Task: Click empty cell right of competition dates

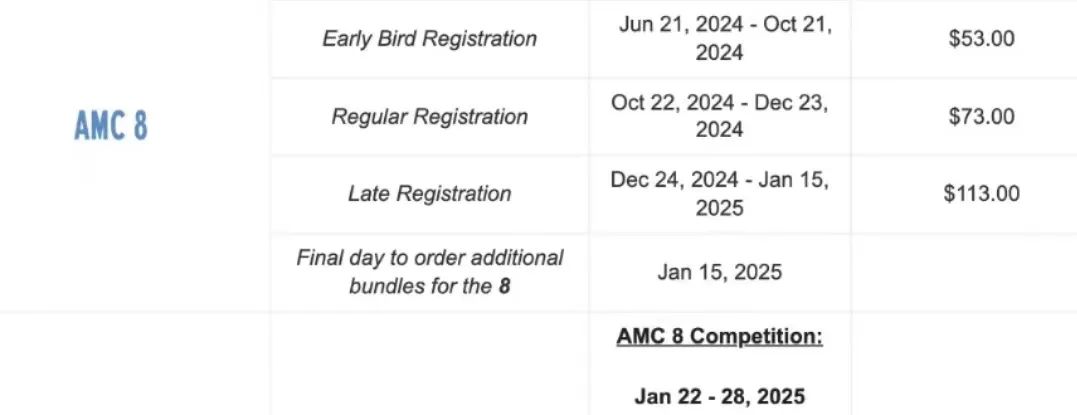Action: point(964,363)
